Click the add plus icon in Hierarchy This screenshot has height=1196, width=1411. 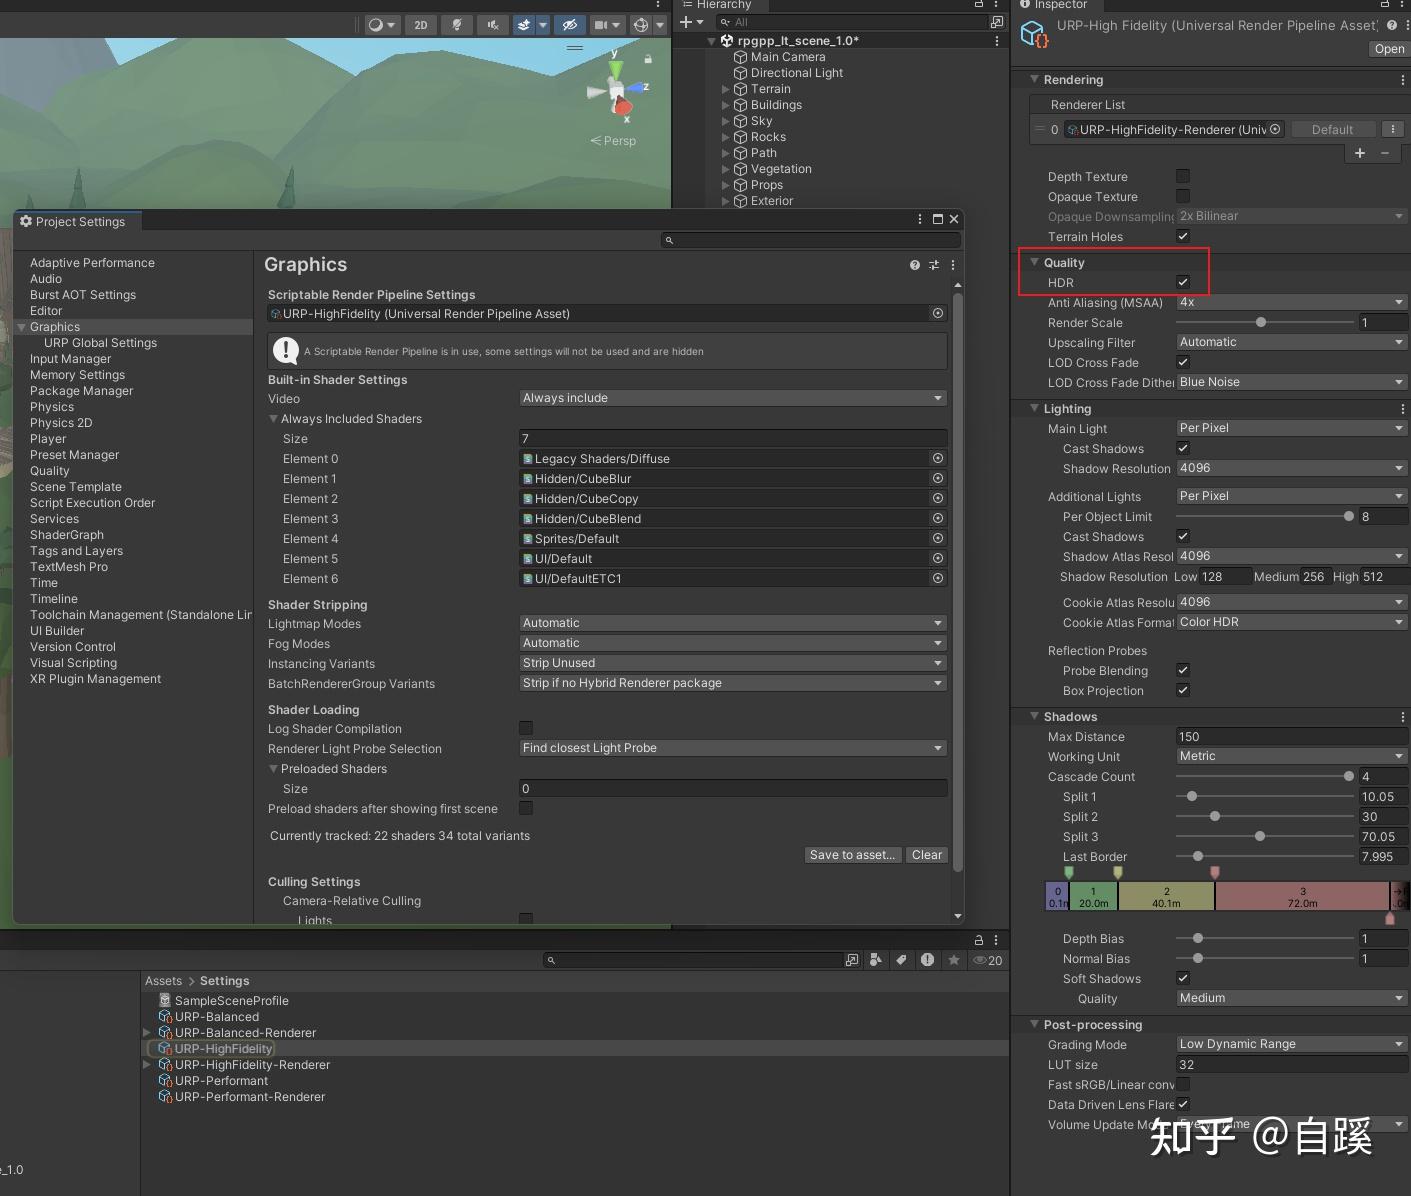(686, 22)
